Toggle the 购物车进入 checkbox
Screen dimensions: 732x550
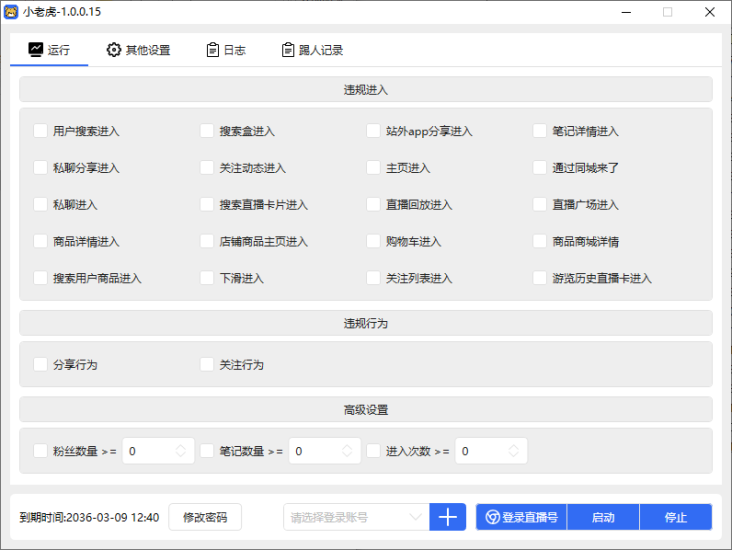[x=373, y=241]
